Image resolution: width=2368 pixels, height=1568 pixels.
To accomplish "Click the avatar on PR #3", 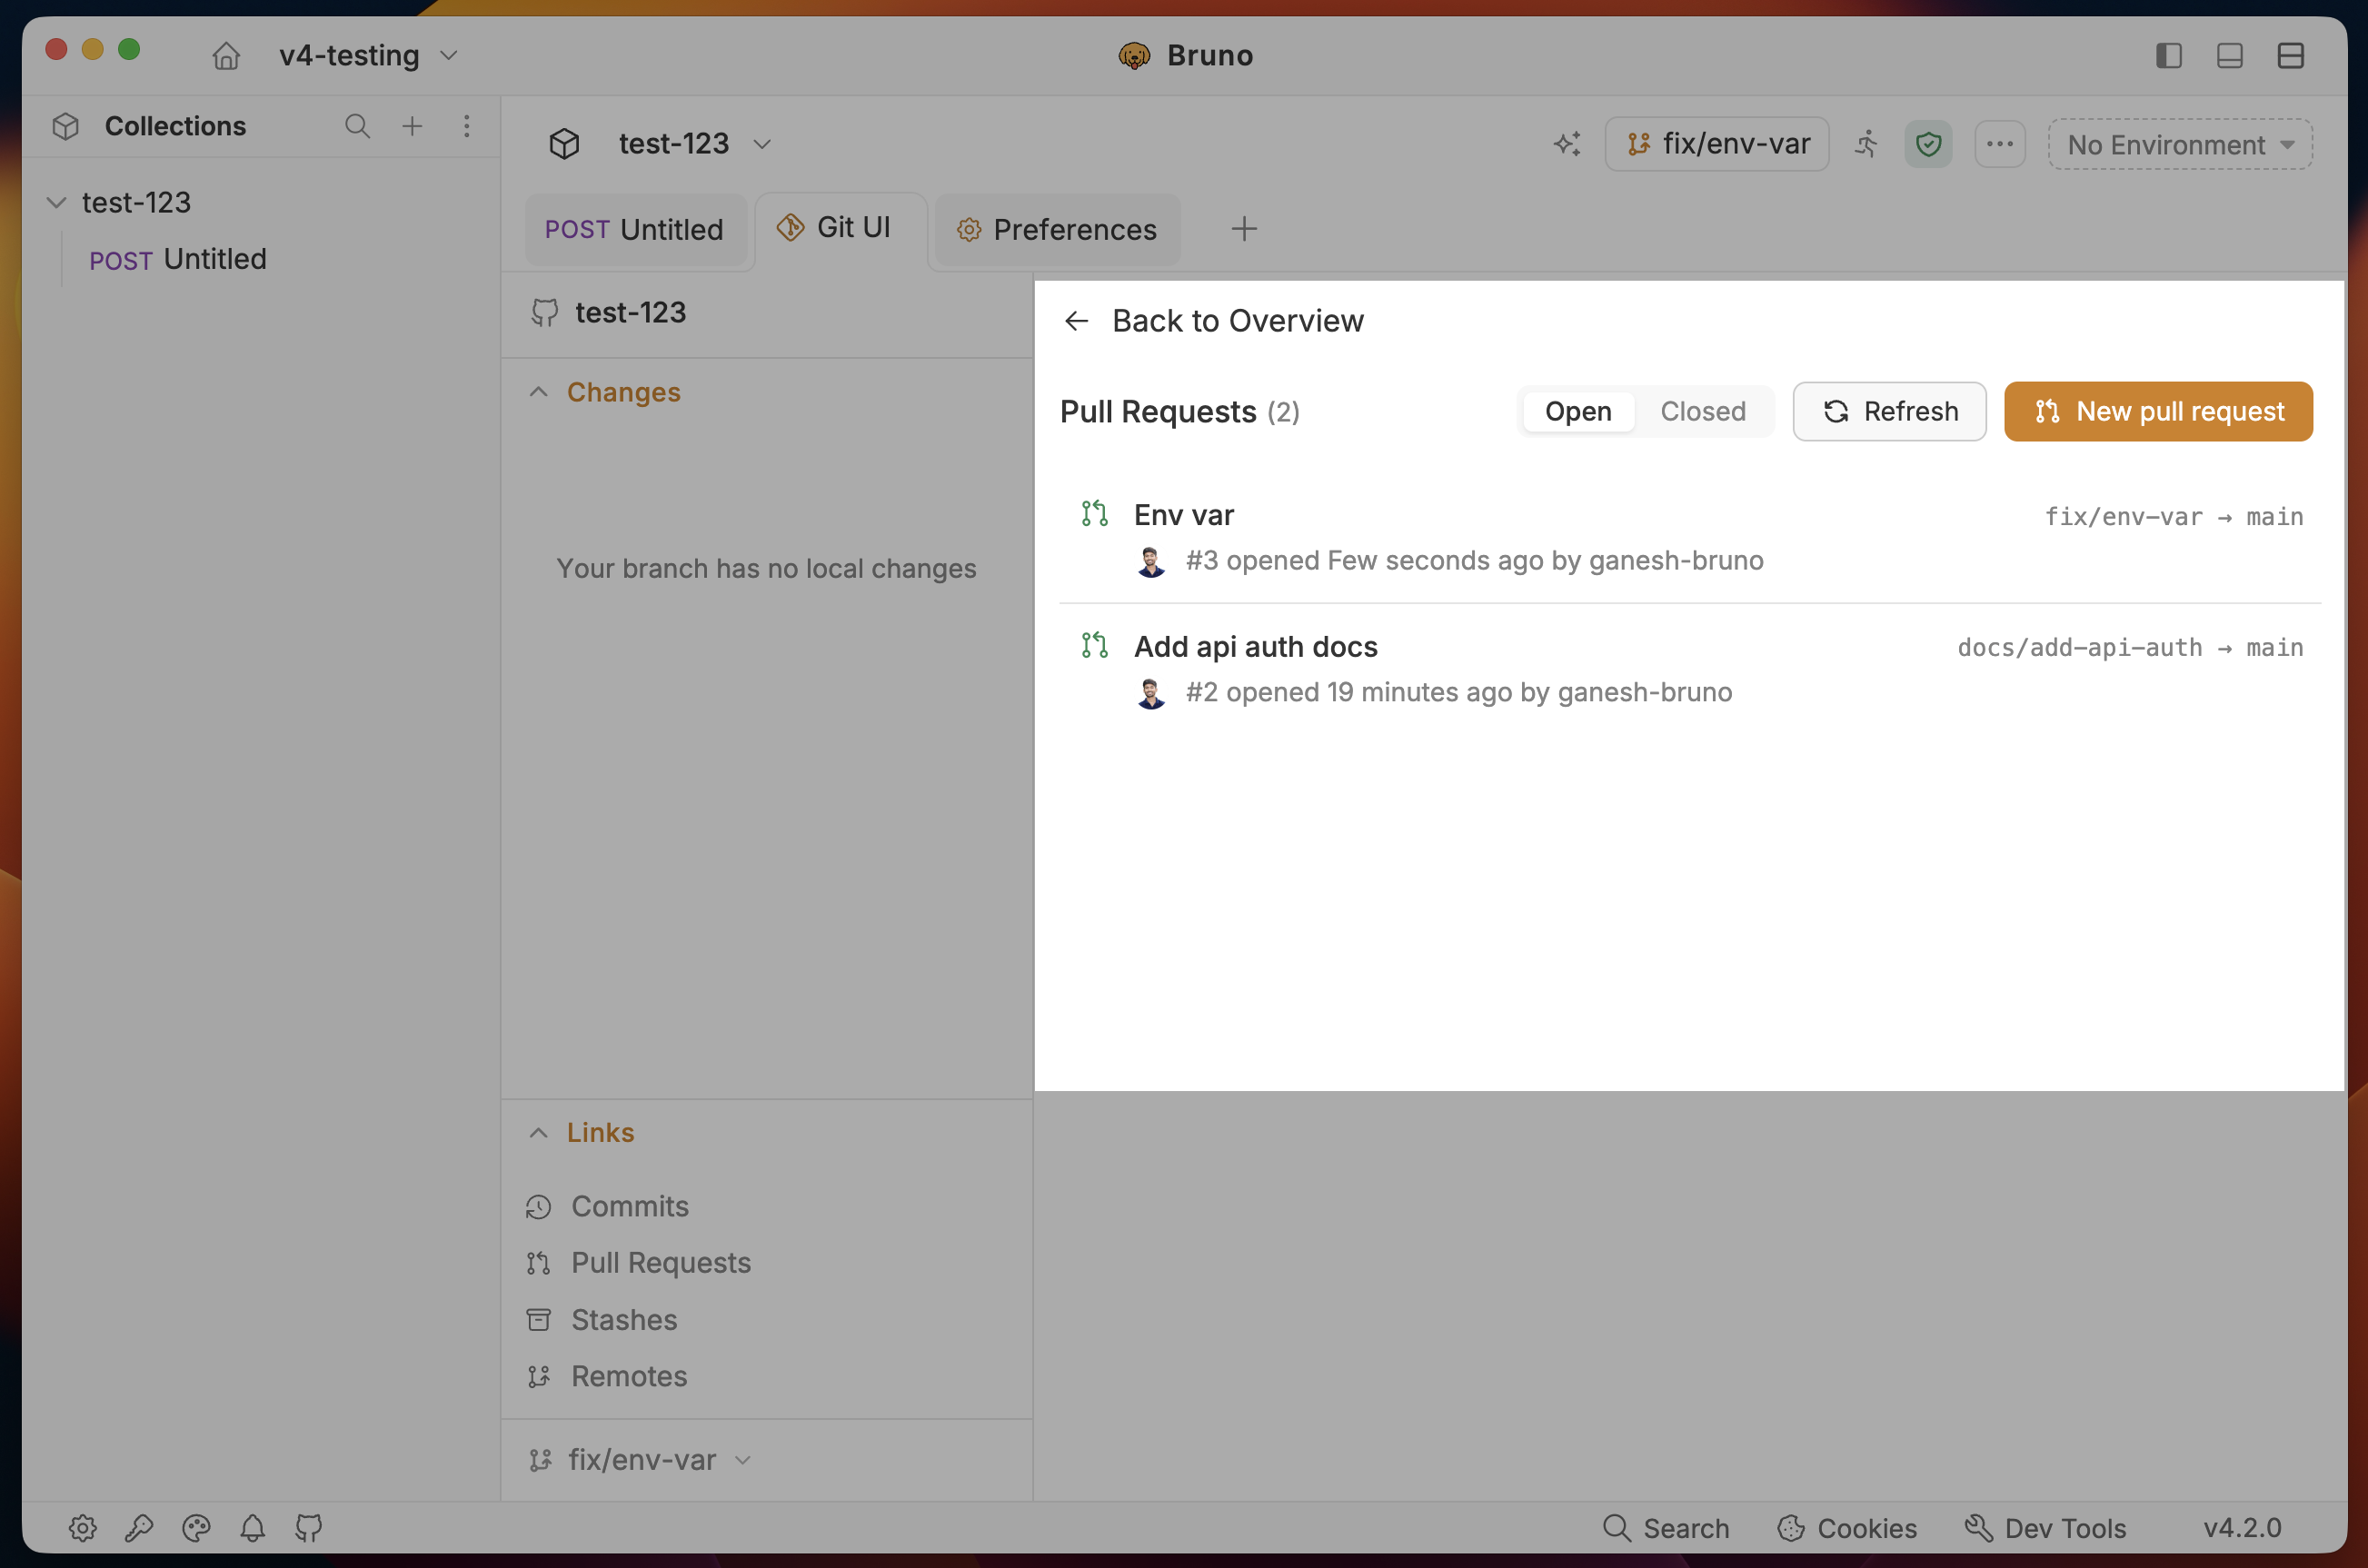I will (x=1151, y=561).
